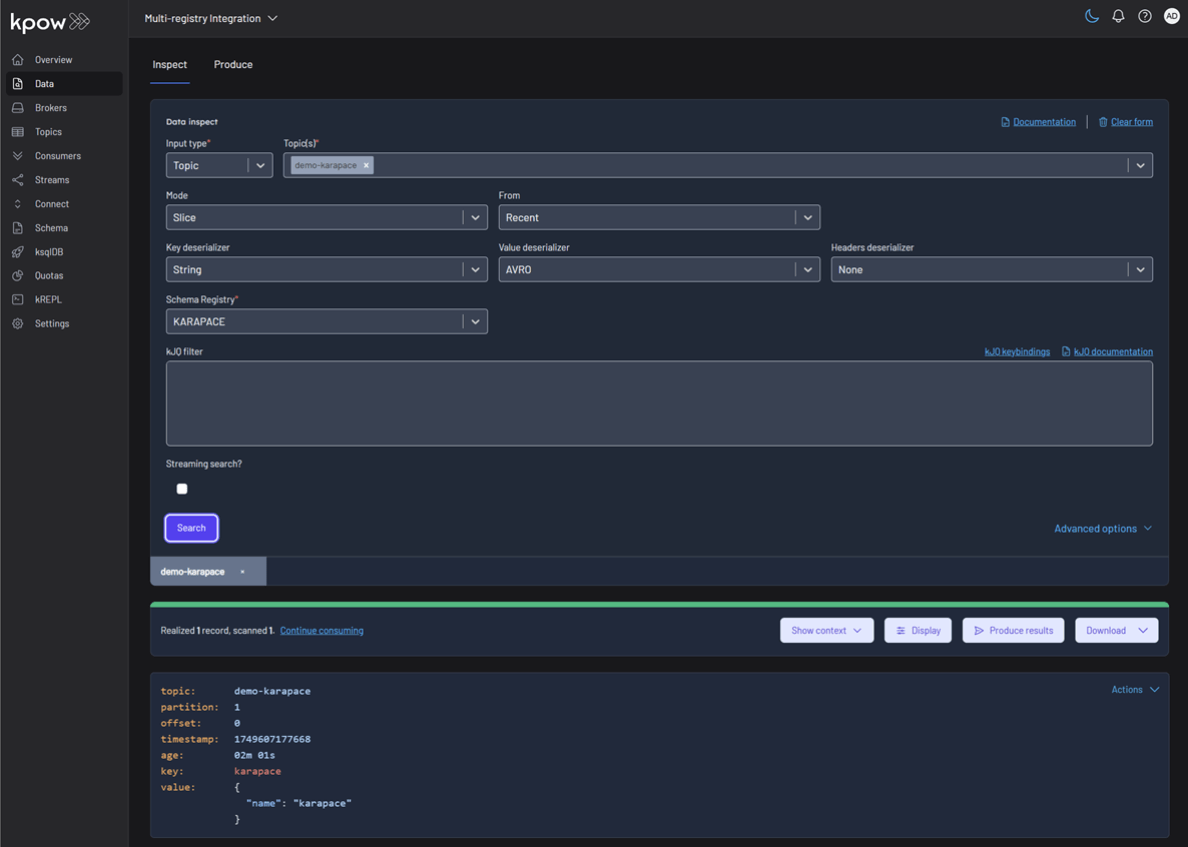Image resolution: width=1188 pixels, height=847 pixels.
Task: Click the green consumption progress bar
Action: coord(658,604)
